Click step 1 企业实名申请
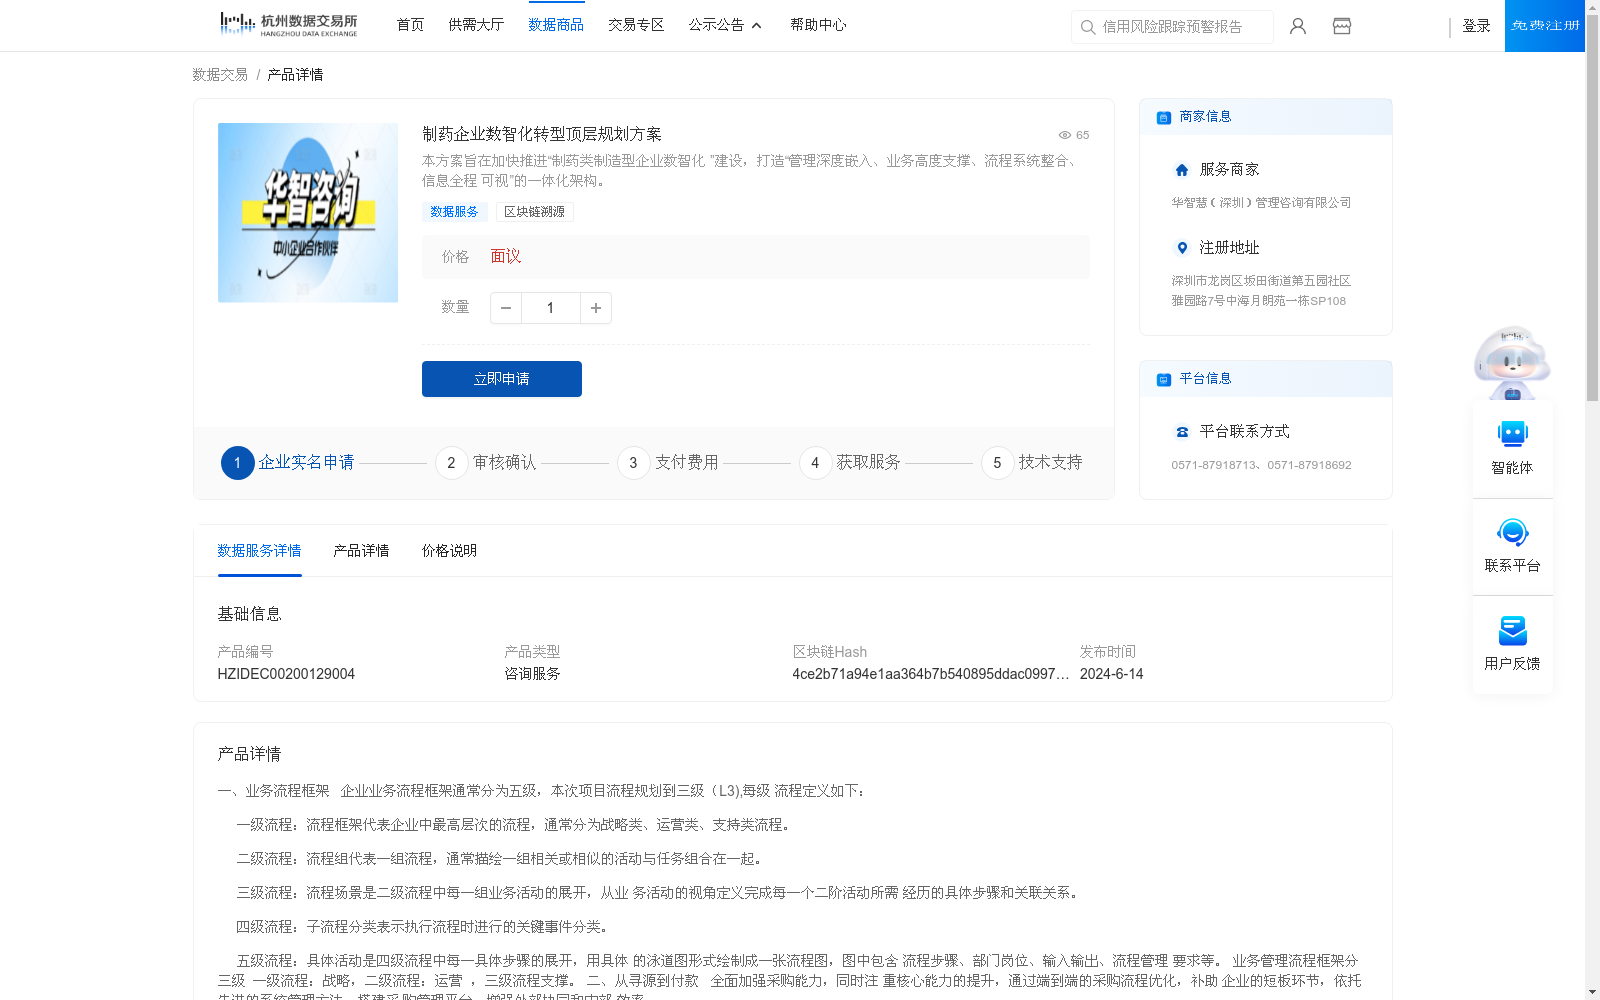The image size is (1600, 1000). click(288, 463)
